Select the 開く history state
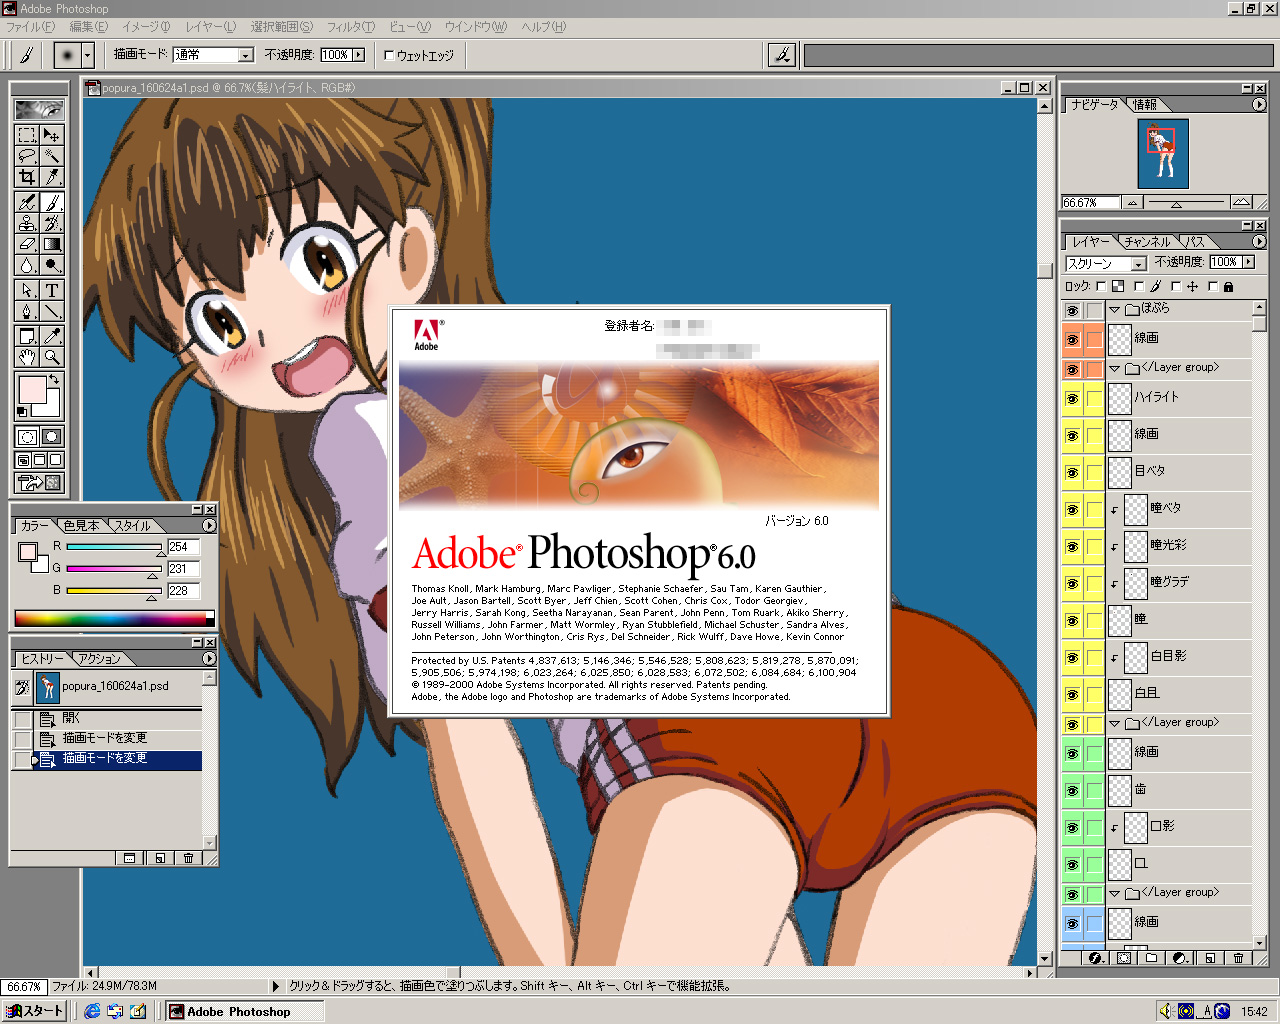Screen dimensions: 1280x1024 [119, 718]
